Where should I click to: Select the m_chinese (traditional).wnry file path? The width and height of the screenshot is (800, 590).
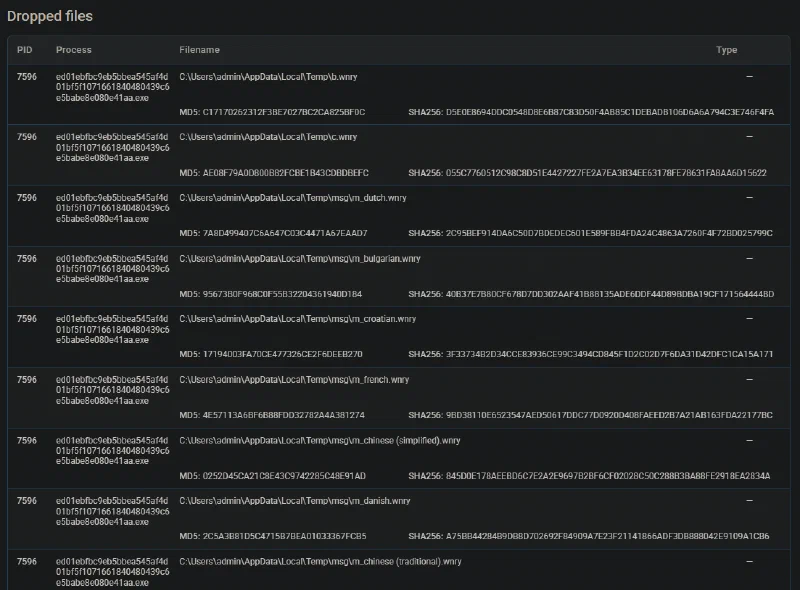pyautogui.click(x=320, y=562)
